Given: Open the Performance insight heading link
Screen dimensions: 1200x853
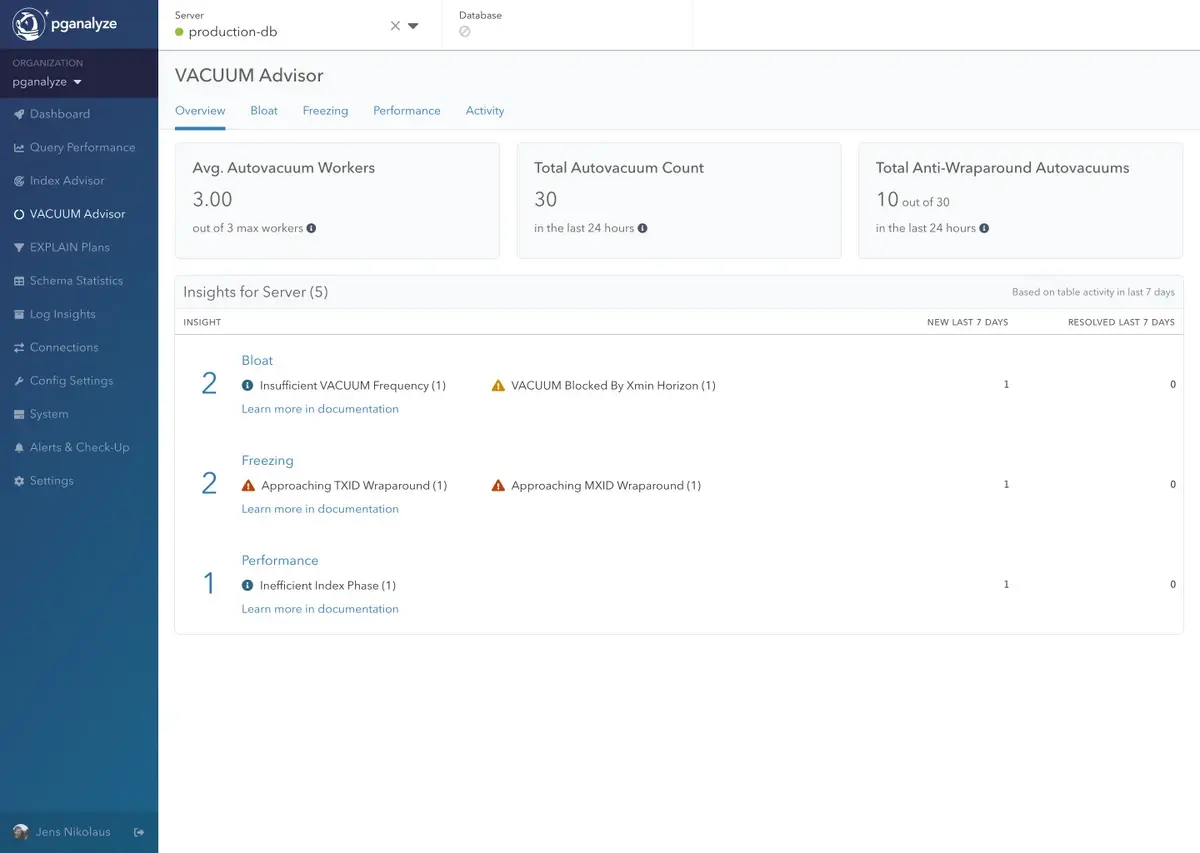Looking at the screenshot, I should tap(280, 561).
